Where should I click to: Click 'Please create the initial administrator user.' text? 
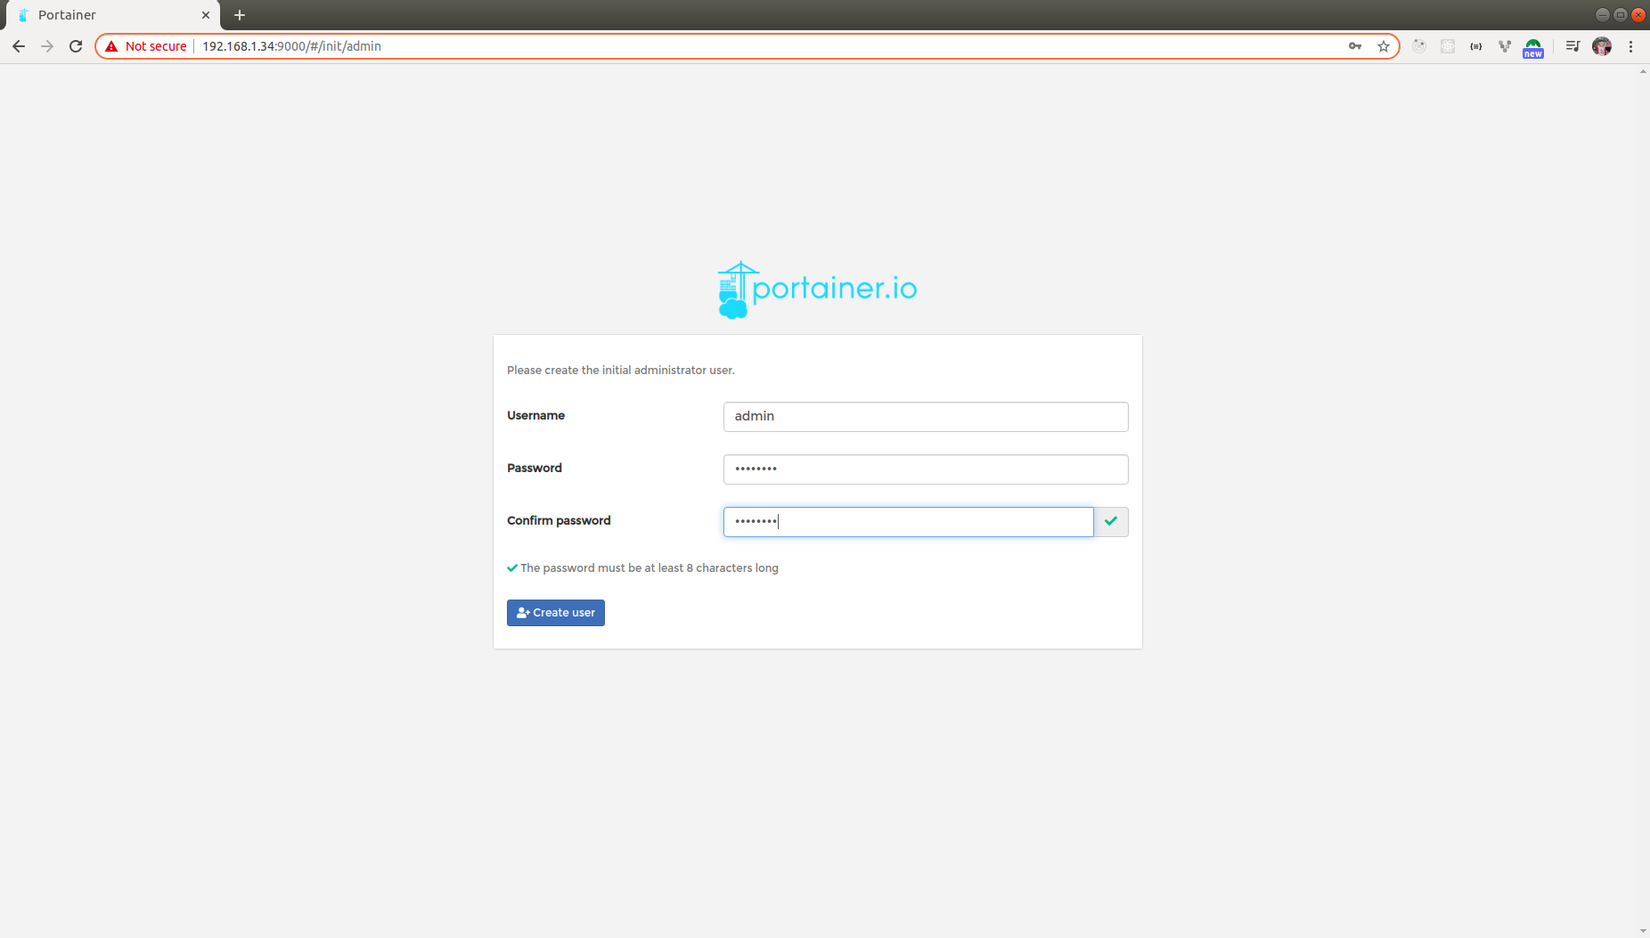click(x=621, y=370)
